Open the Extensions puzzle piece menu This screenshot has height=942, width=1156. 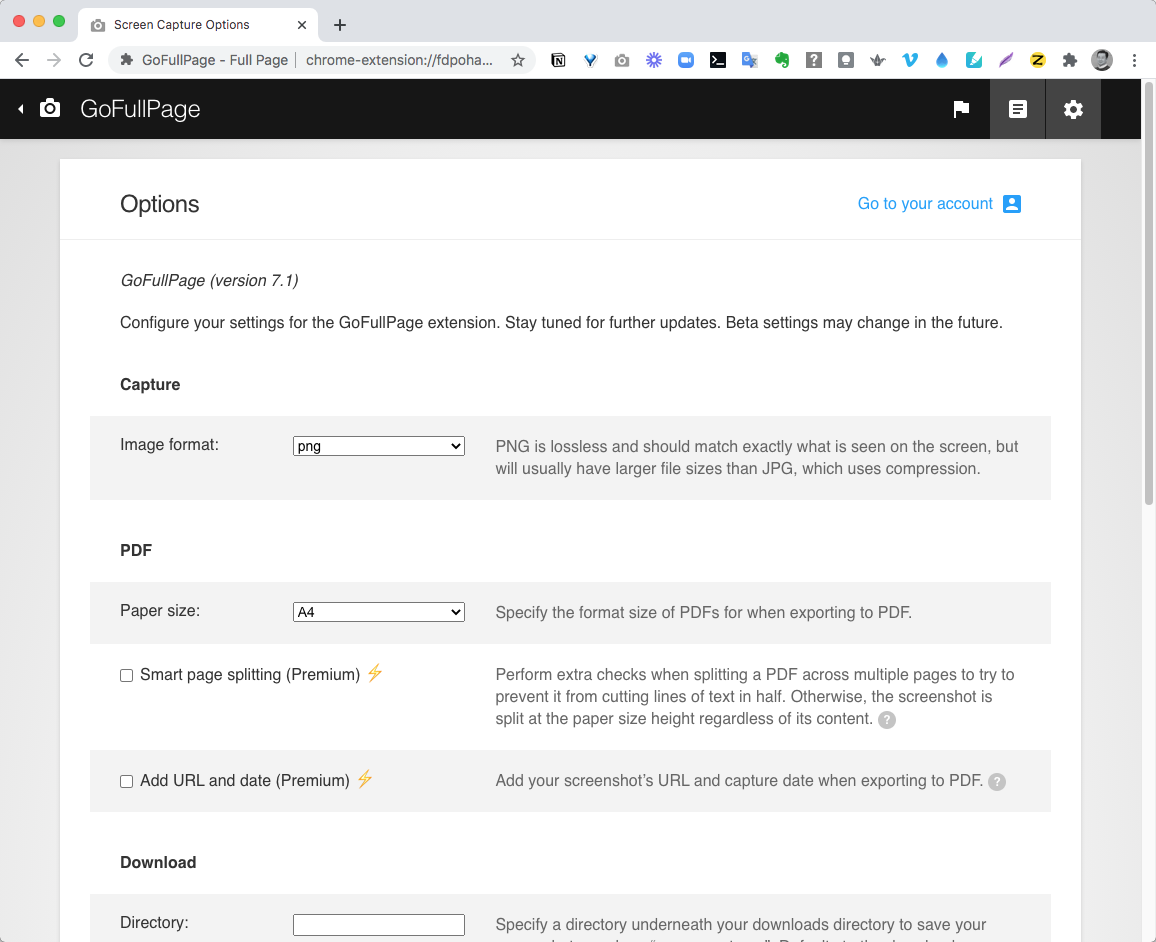[x=1070, y=60]
